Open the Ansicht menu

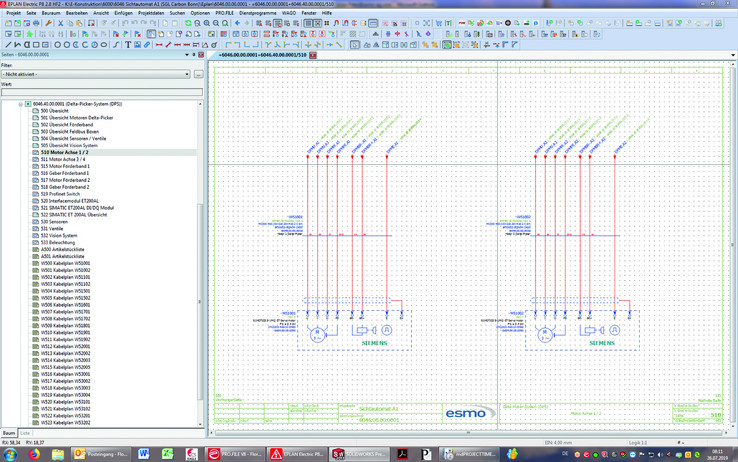click(101, 13)
